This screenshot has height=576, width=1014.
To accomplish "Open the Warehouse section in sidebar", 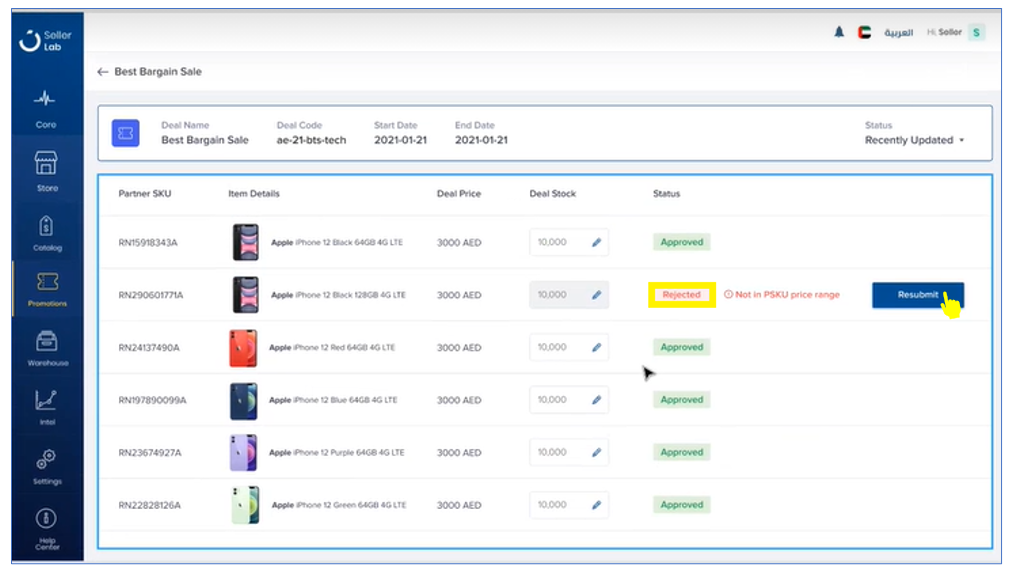I will click(x=47, y=348).
